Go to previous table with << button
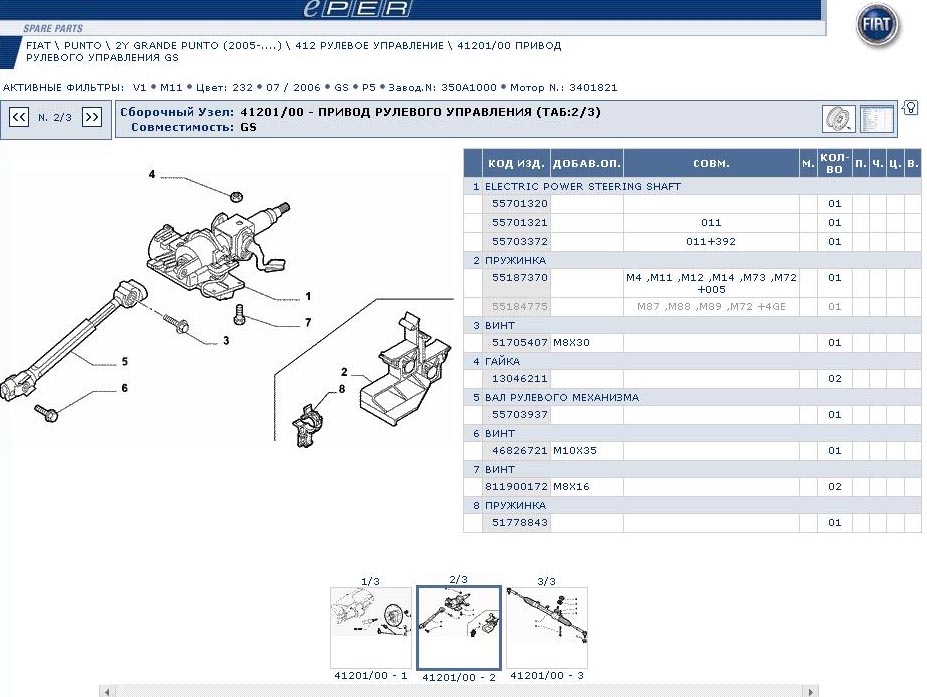The height and width of the screenshot is (697, 927). (19, 117)
